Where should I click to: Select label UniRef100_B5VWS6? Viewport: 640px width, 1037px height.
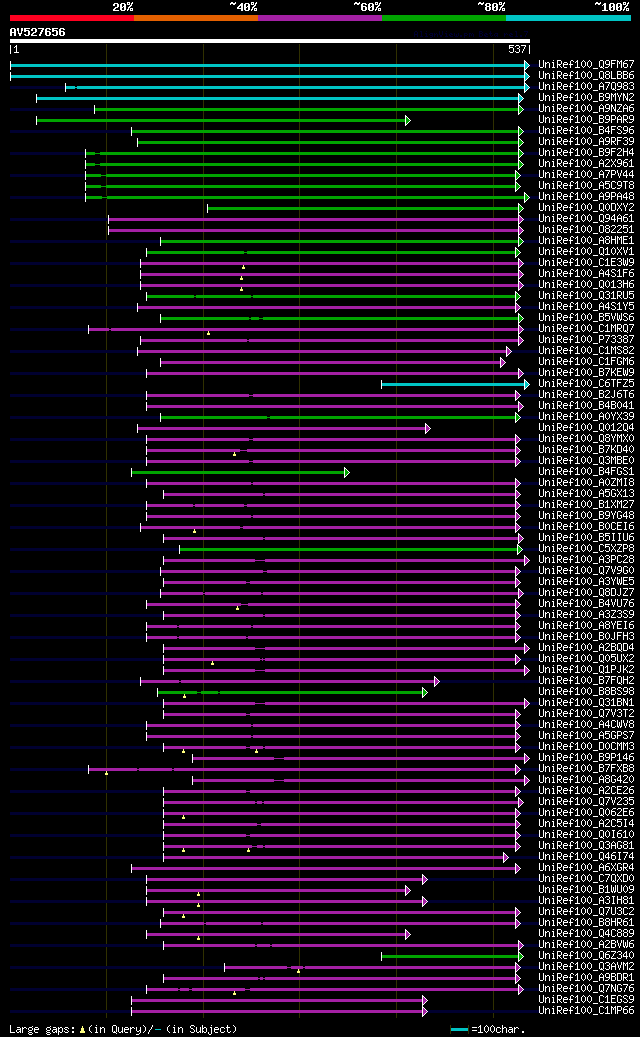(x=586, y=318)
